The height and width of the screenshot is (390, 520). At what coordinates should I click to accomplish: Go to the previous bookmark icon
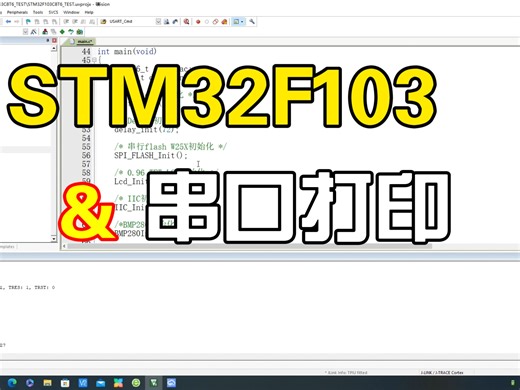click(x=37, y=22)
